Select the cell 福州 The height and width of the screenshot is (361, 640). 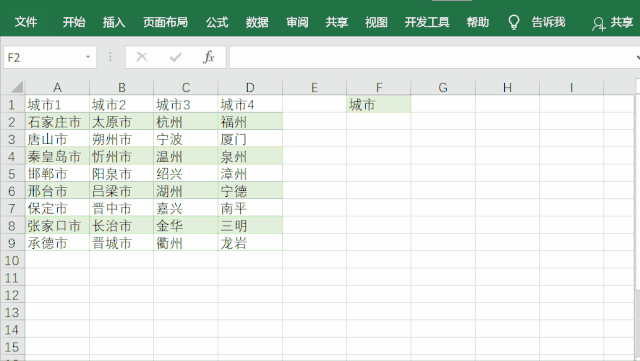(x=250, y=122)
